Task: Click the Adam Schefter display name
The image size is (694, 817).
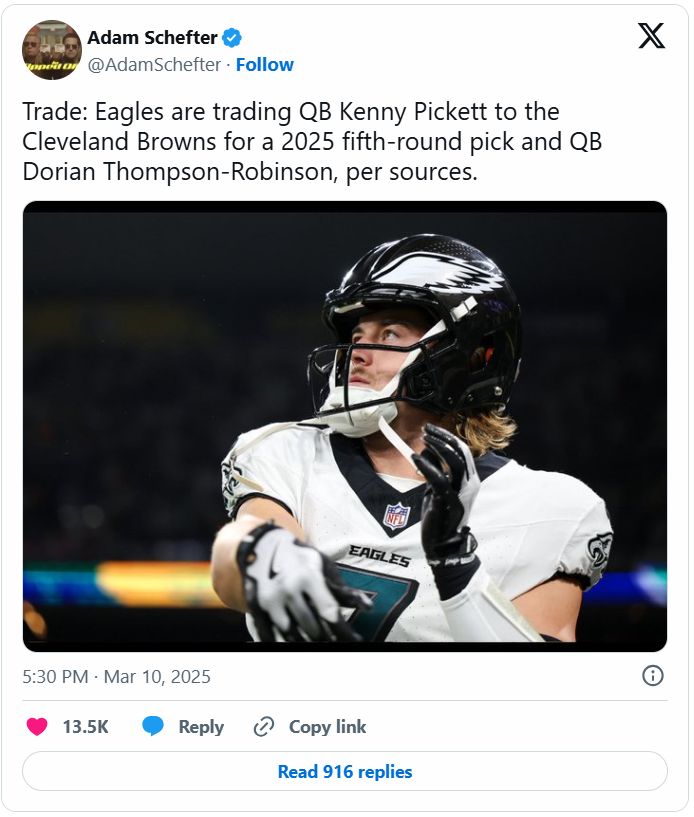Action: tap(152, 38)
